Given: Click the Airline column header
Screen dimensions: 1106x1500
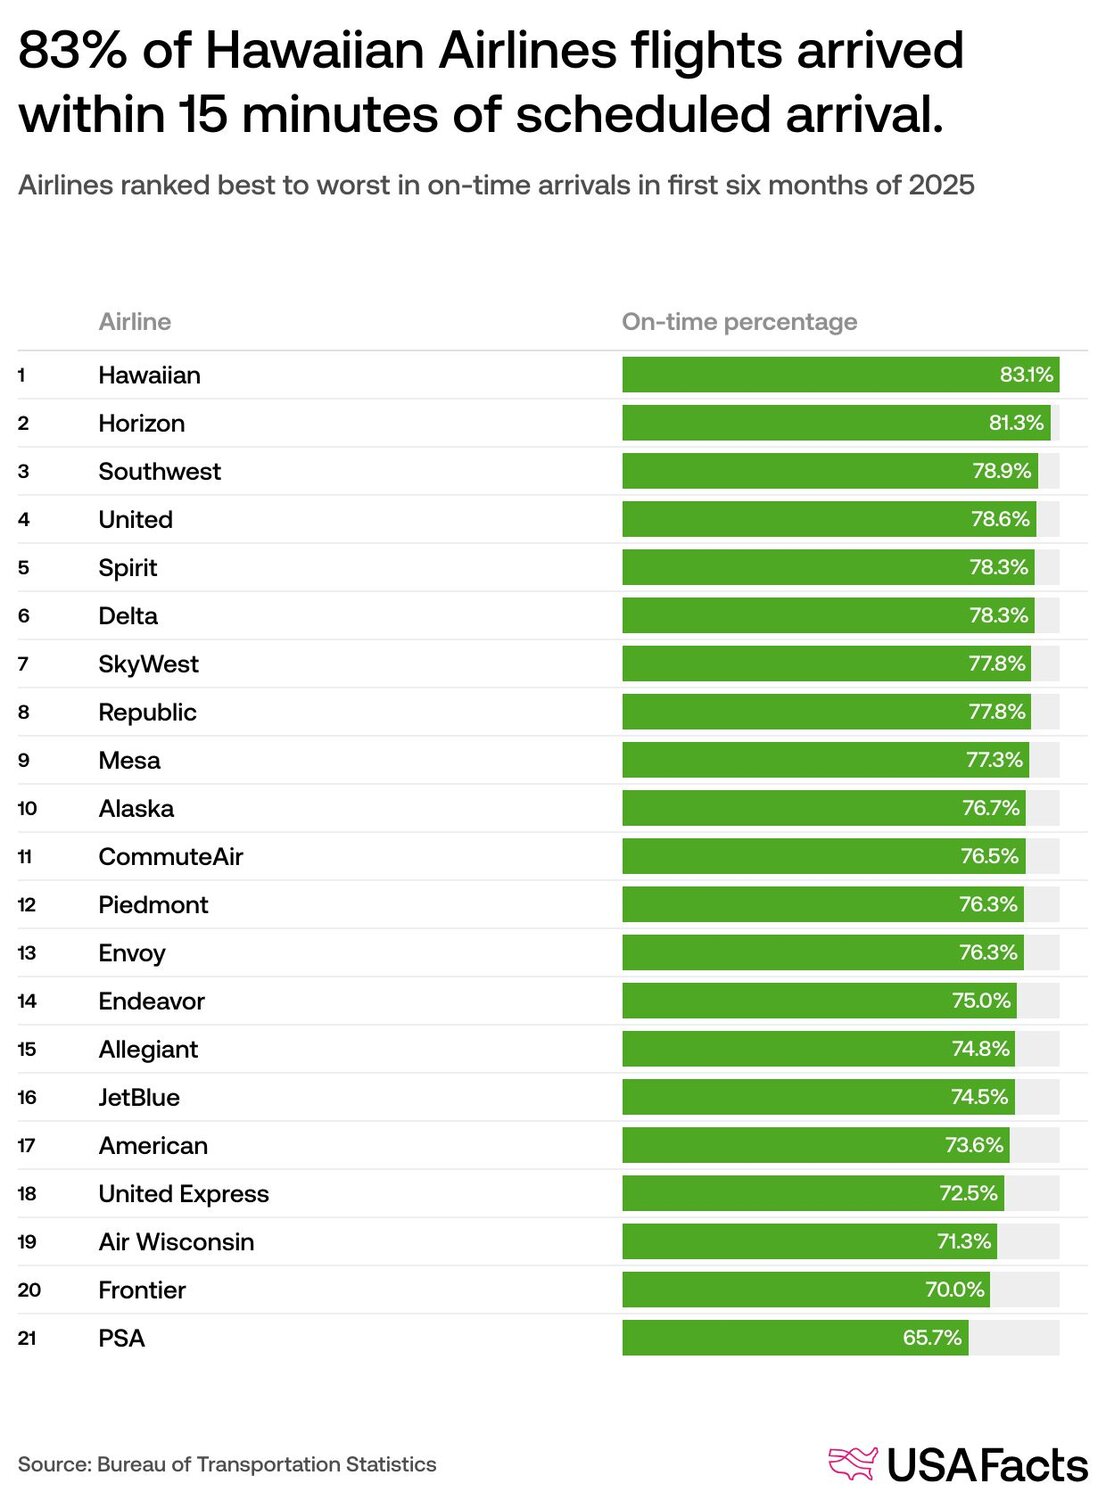Looking at the screenshot, I should pos(135,322).
